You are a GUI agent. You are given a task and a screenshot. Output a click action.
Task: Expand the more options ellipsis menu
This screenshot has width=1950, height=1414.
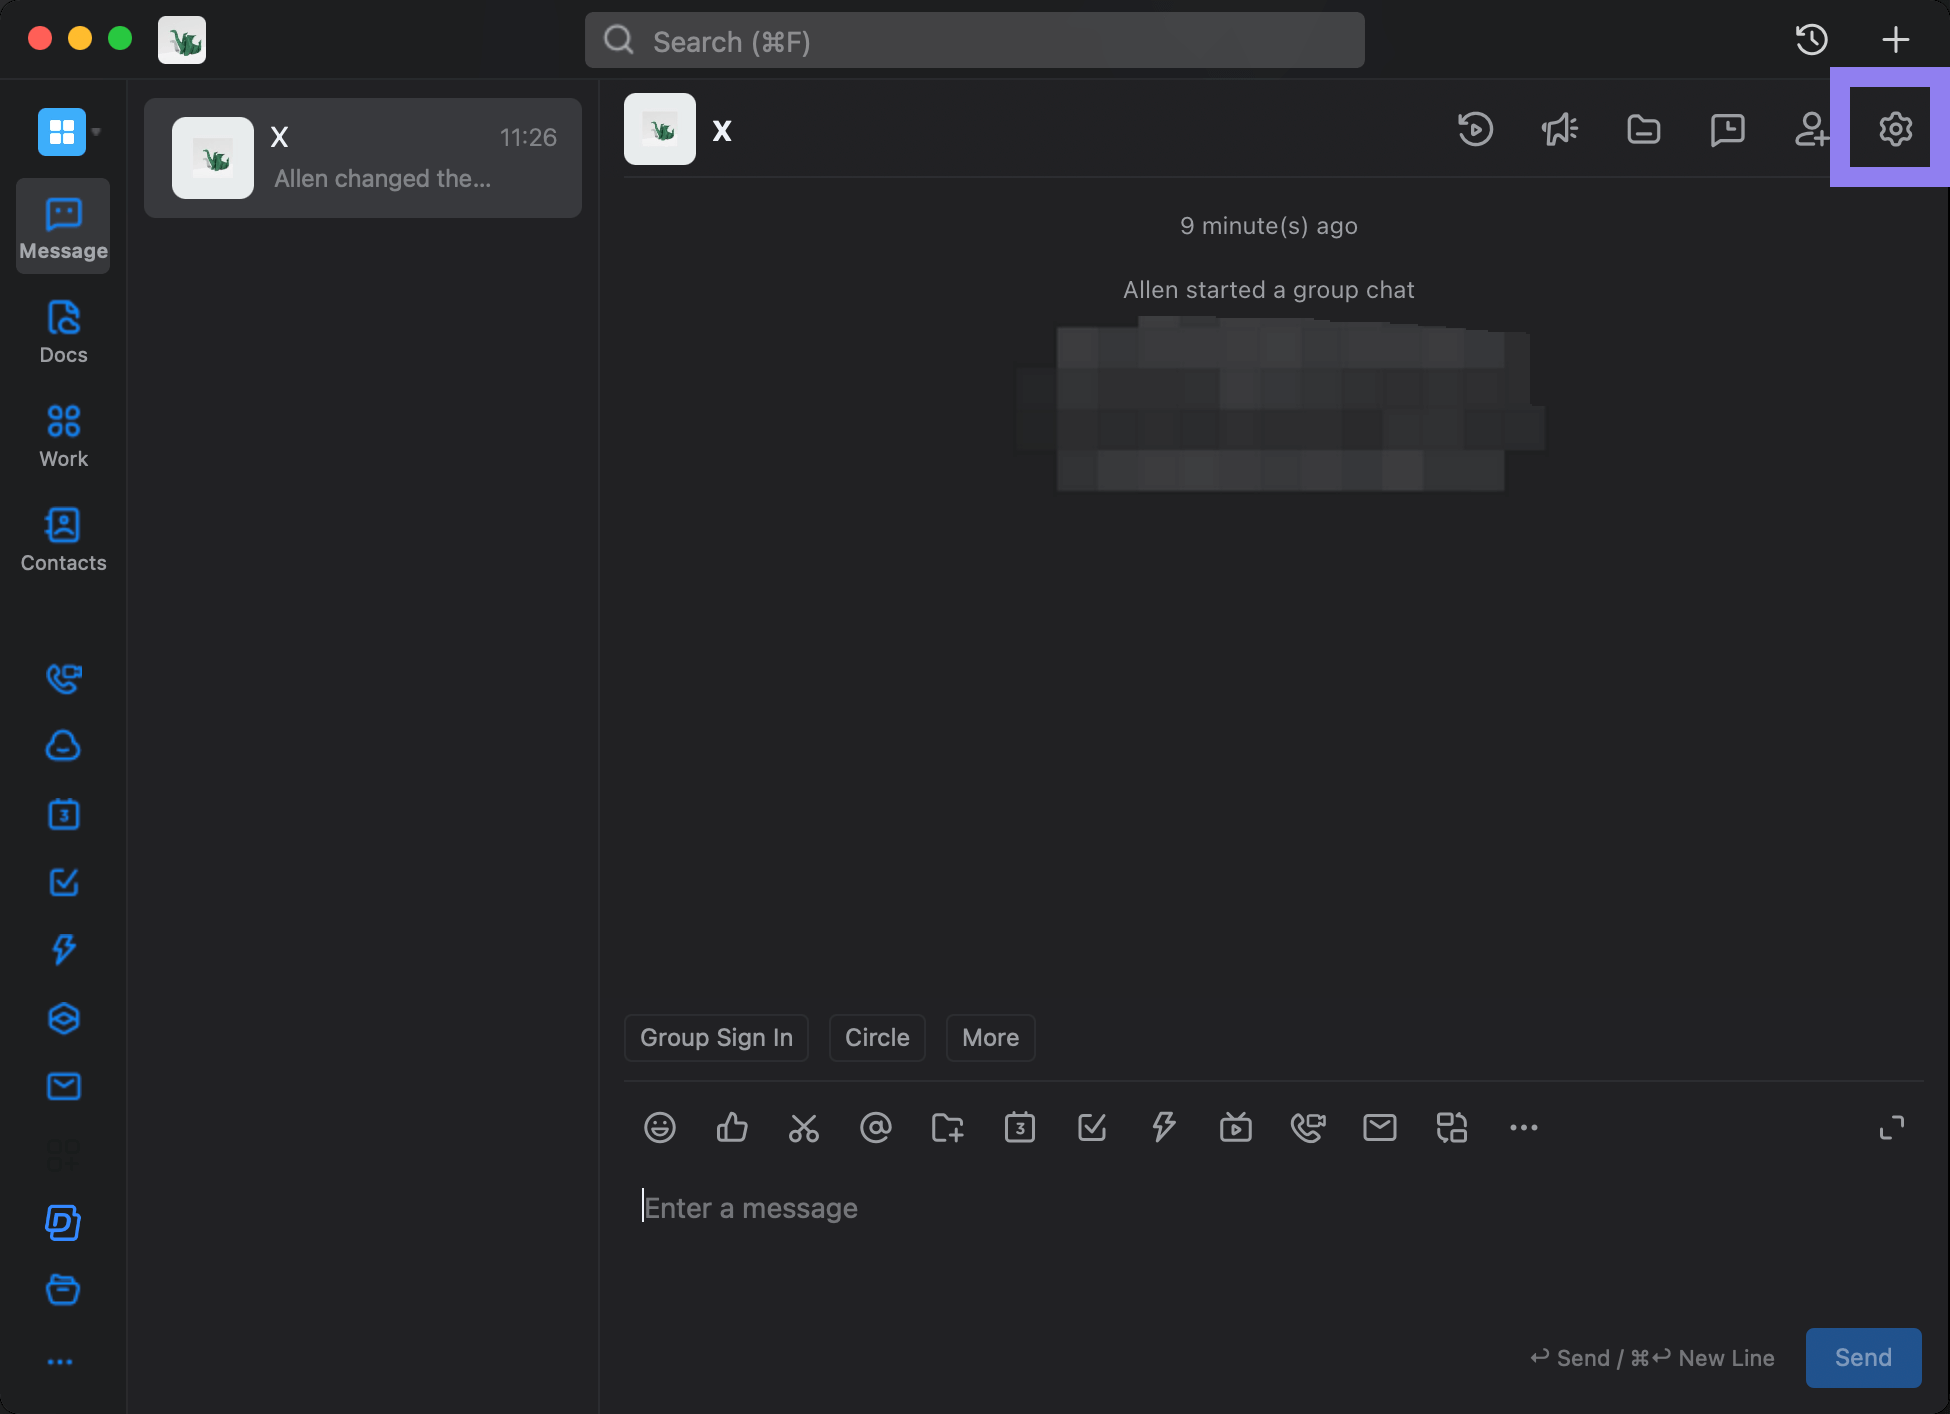[x=1523, y=1126]
